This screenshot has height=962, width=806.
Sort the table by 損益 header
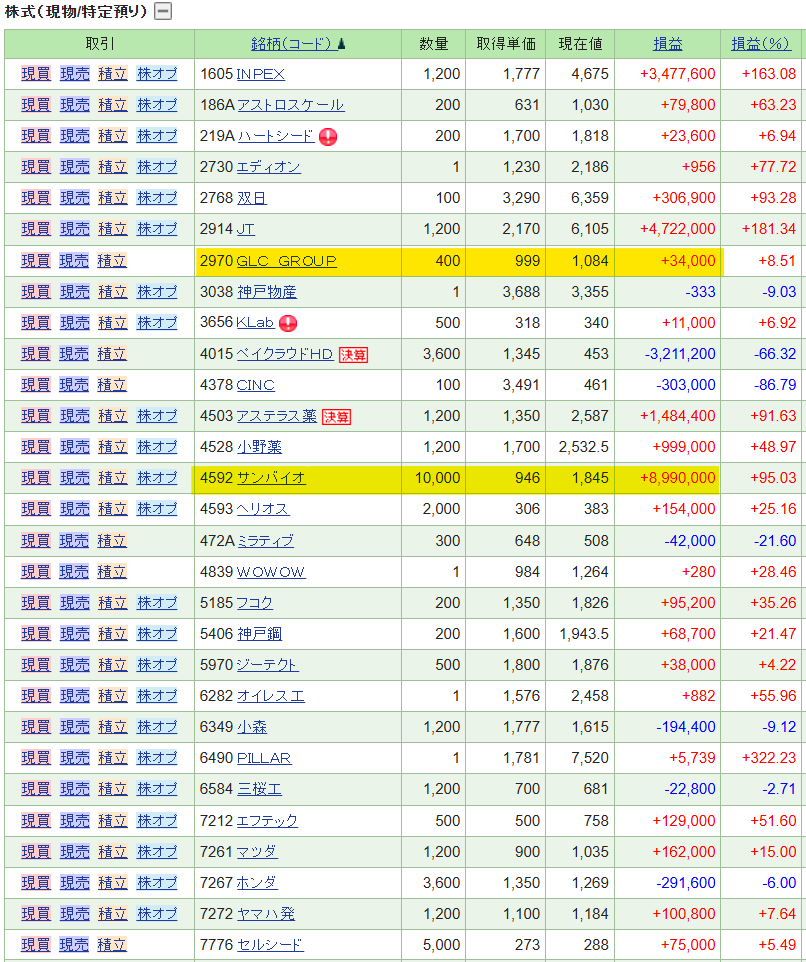[x=668, y=44]
